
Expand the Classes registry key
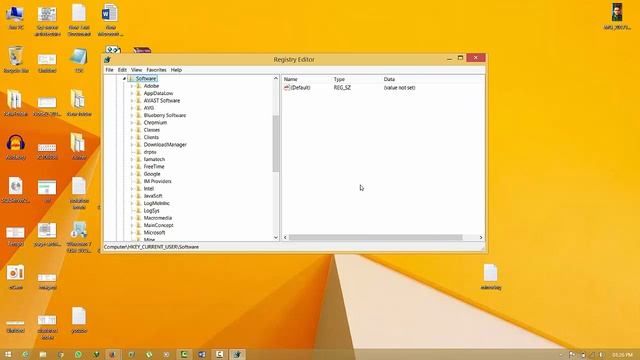pos(132,130)
